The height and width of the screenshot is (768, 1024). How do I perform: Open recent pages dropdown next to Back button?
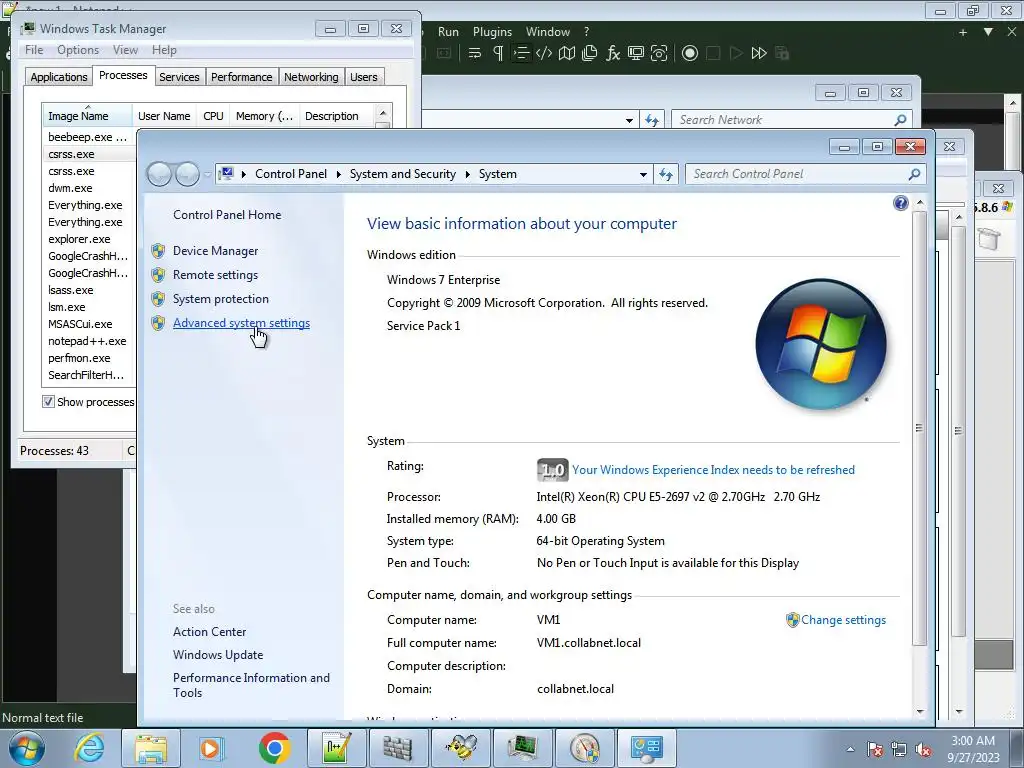coord(207,174)
